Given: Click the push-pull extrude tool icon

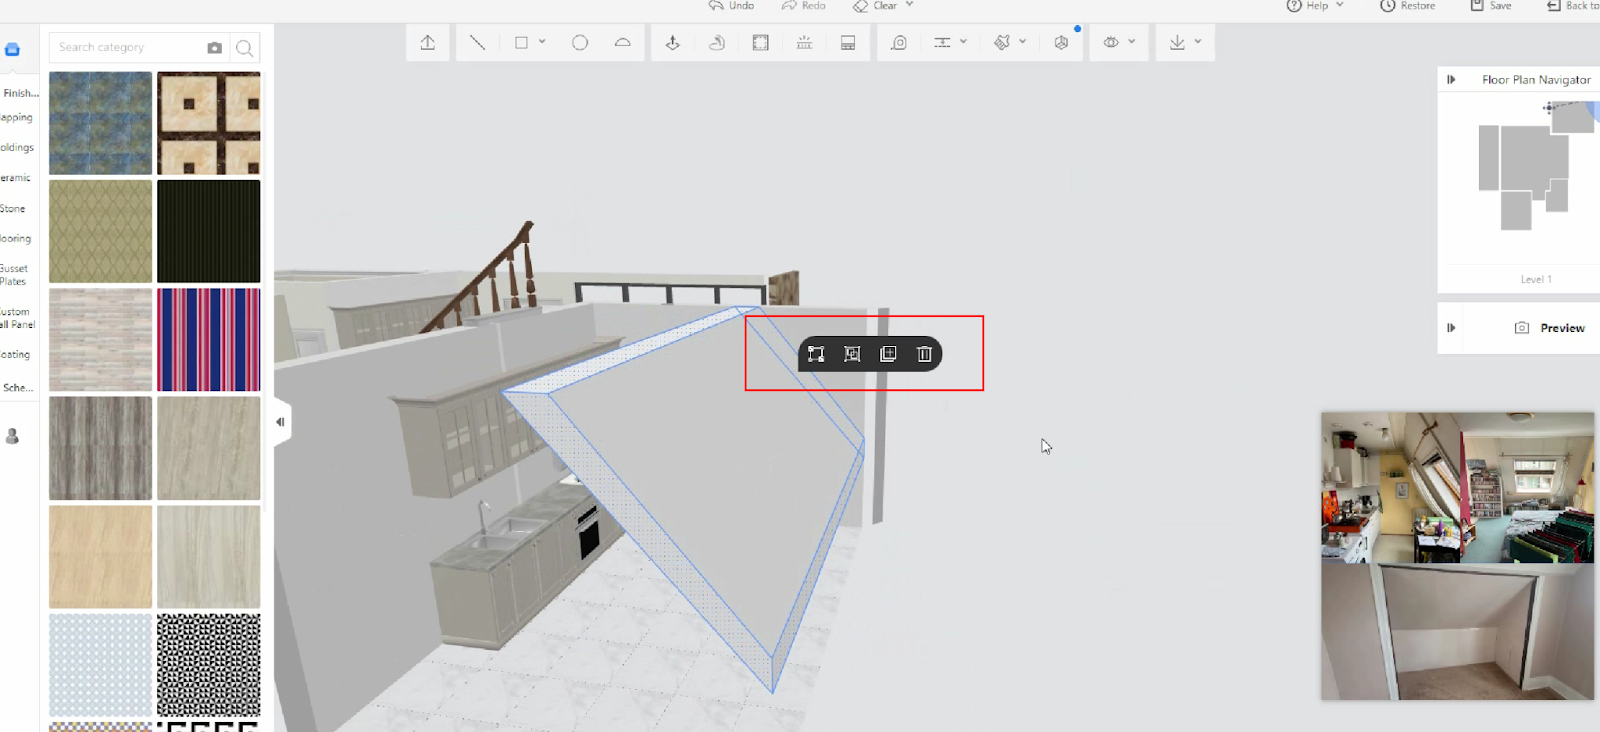Looking at the screenshot, I should pos(673,43).
